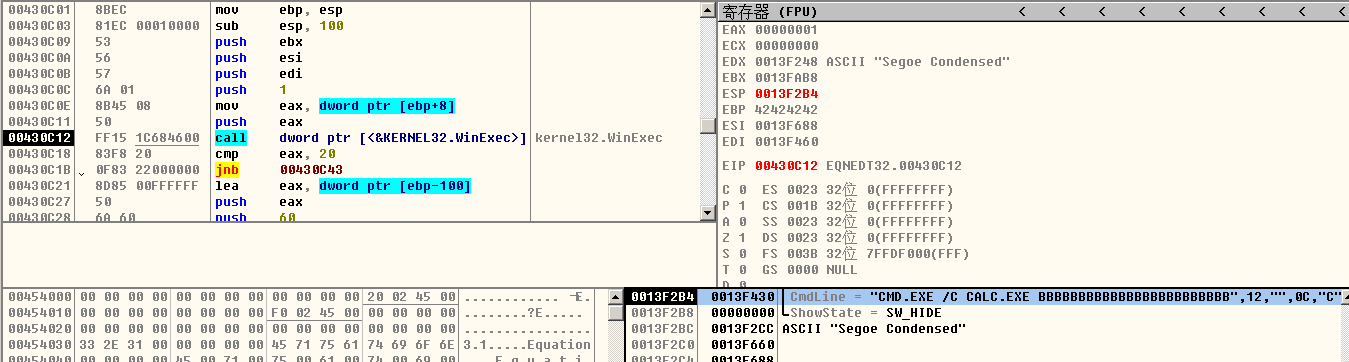Click the disassembly scrollbar up arrow

[x=708, y=10]
